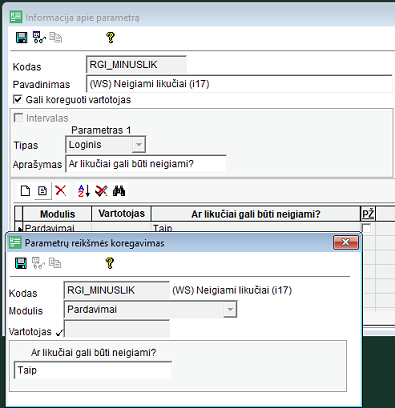Open help in Informacija apie parametrą window
This screenshot has height=408, width=395.
tap(110, 37)
